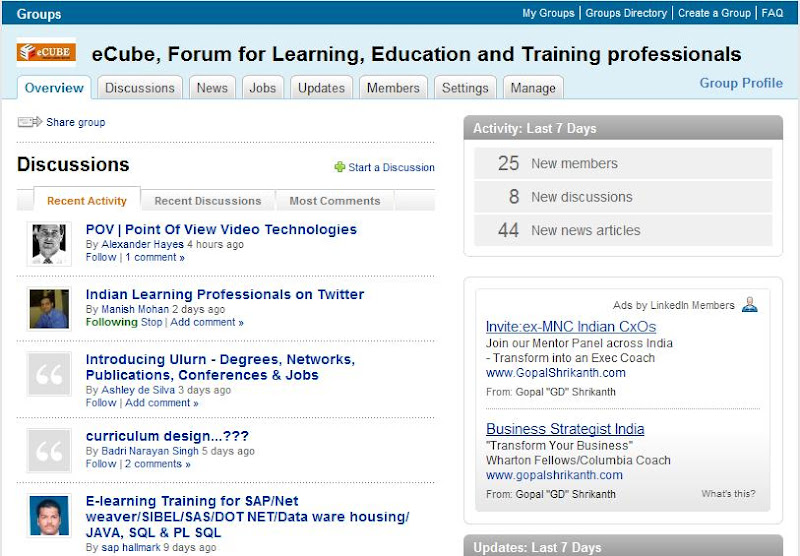Viewport: 800px width, 556px height.
Task: Open the News tab
Action: pos(212,88)
